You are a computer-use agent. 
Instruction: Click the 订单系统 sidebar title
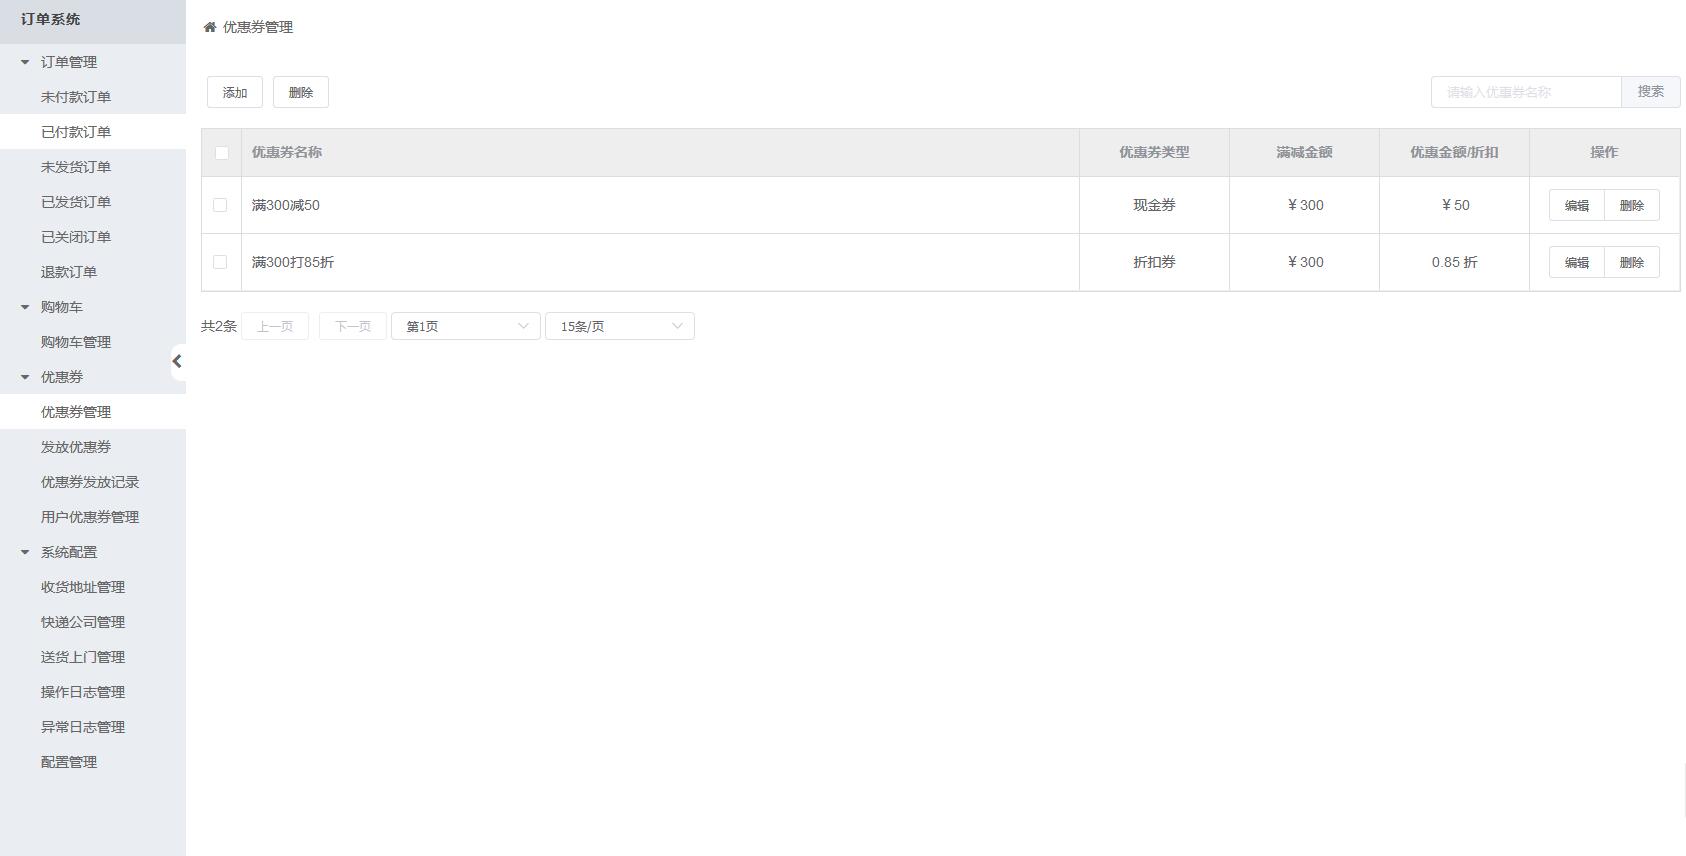(x=50, y=19)
